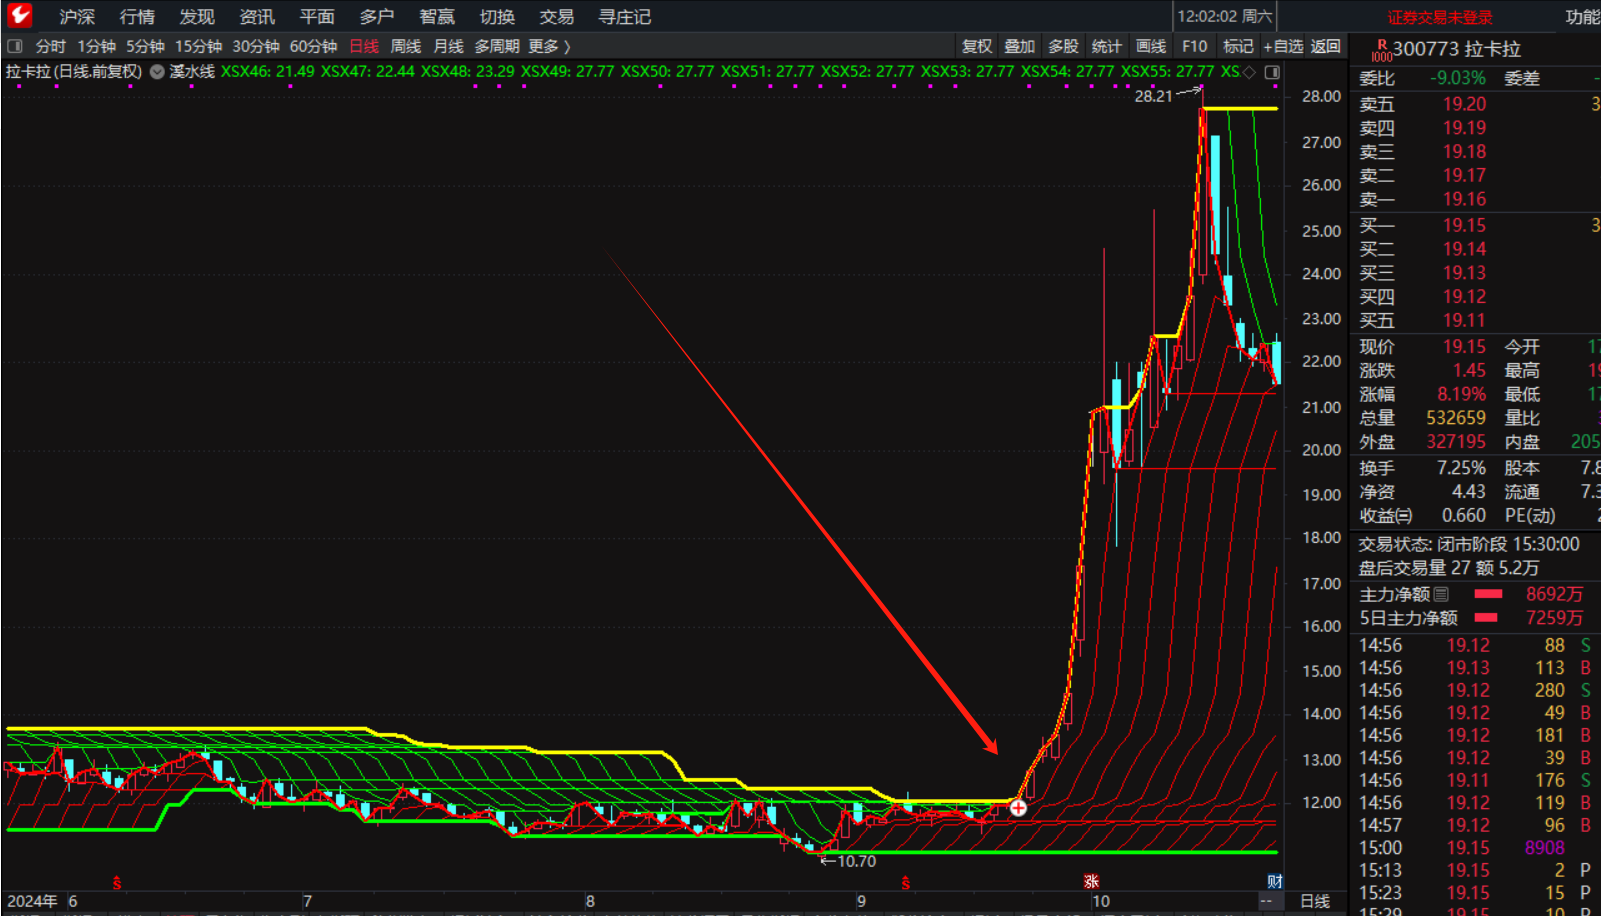1601x916 pixels.
Task: Expand 更多 time period options
Action: (549, 46)
